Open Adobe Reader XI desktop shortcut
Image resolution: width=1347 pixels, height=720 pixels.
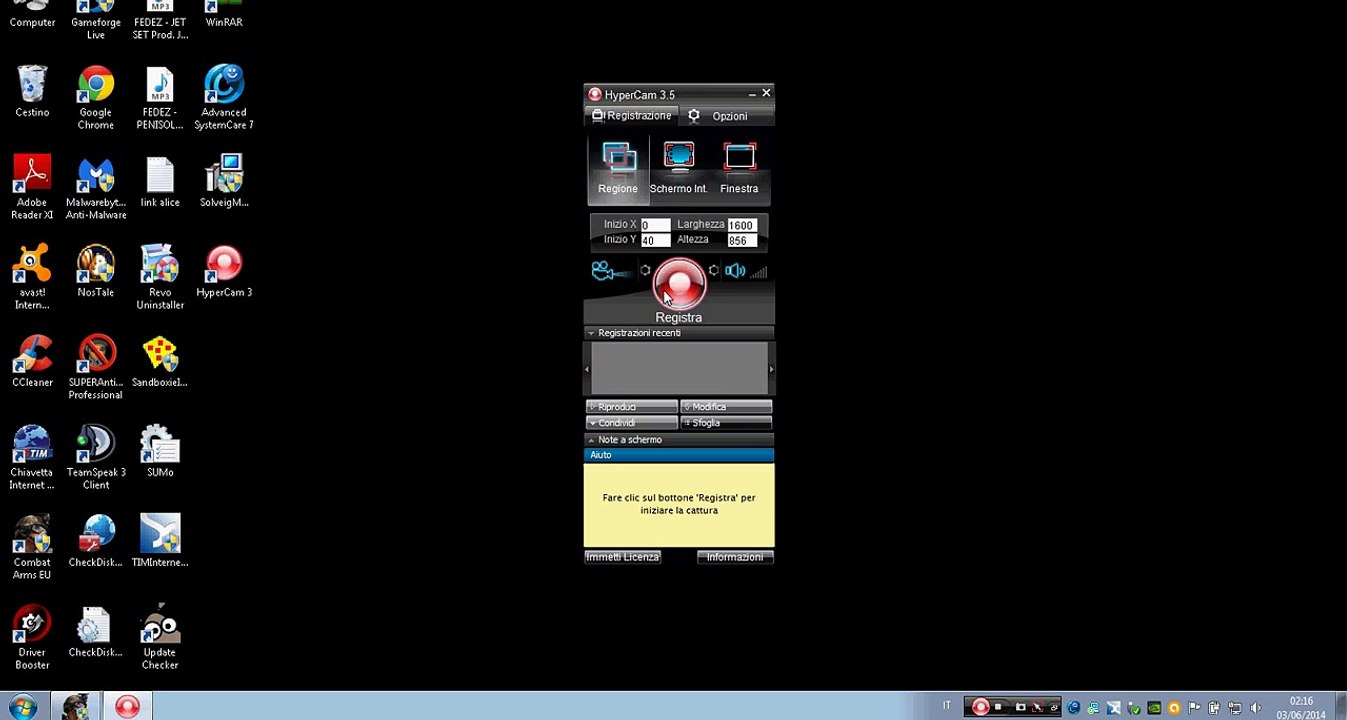[32, 188]
